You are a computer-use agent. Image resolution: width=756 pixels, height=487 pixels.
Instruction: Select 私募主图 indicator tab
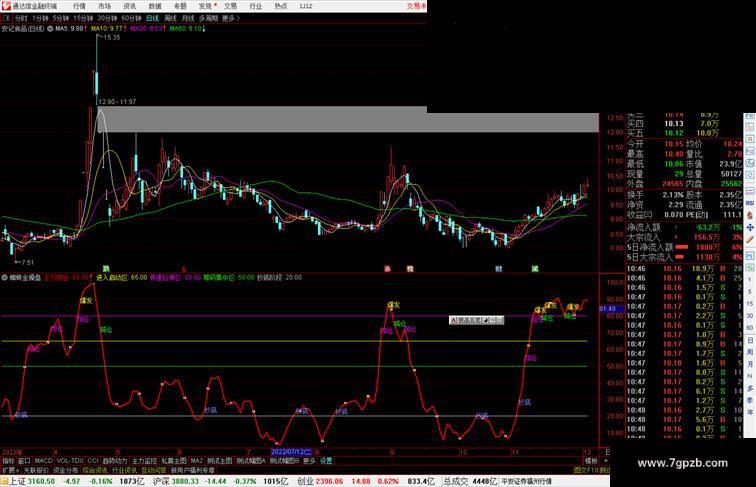pyautogui.click(x=174, y=461)
